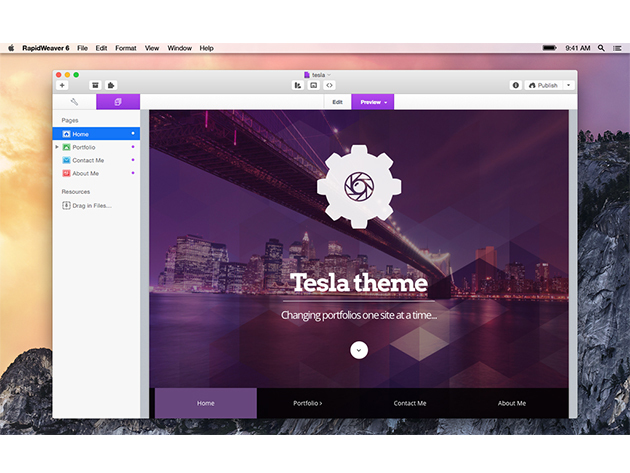The width and height of the screenshot is (630, 473).
Task: Click the green zoom window button
Action: pos(76,75)
